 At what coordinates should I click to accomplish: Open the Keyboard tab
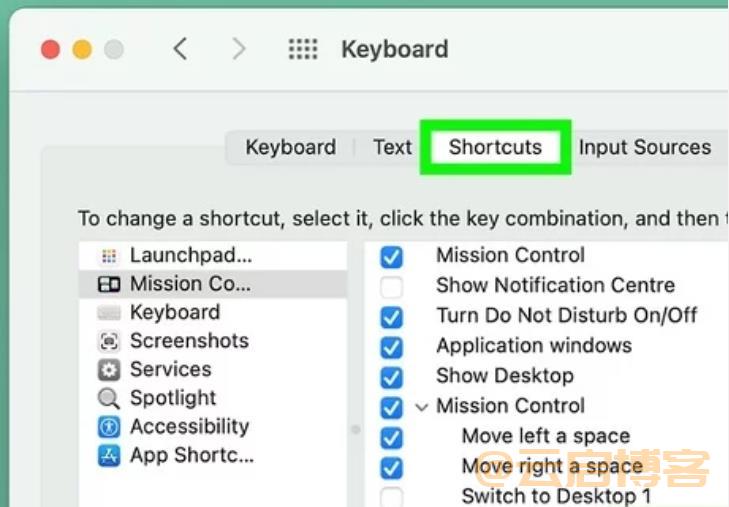click(x=291, y=147)
